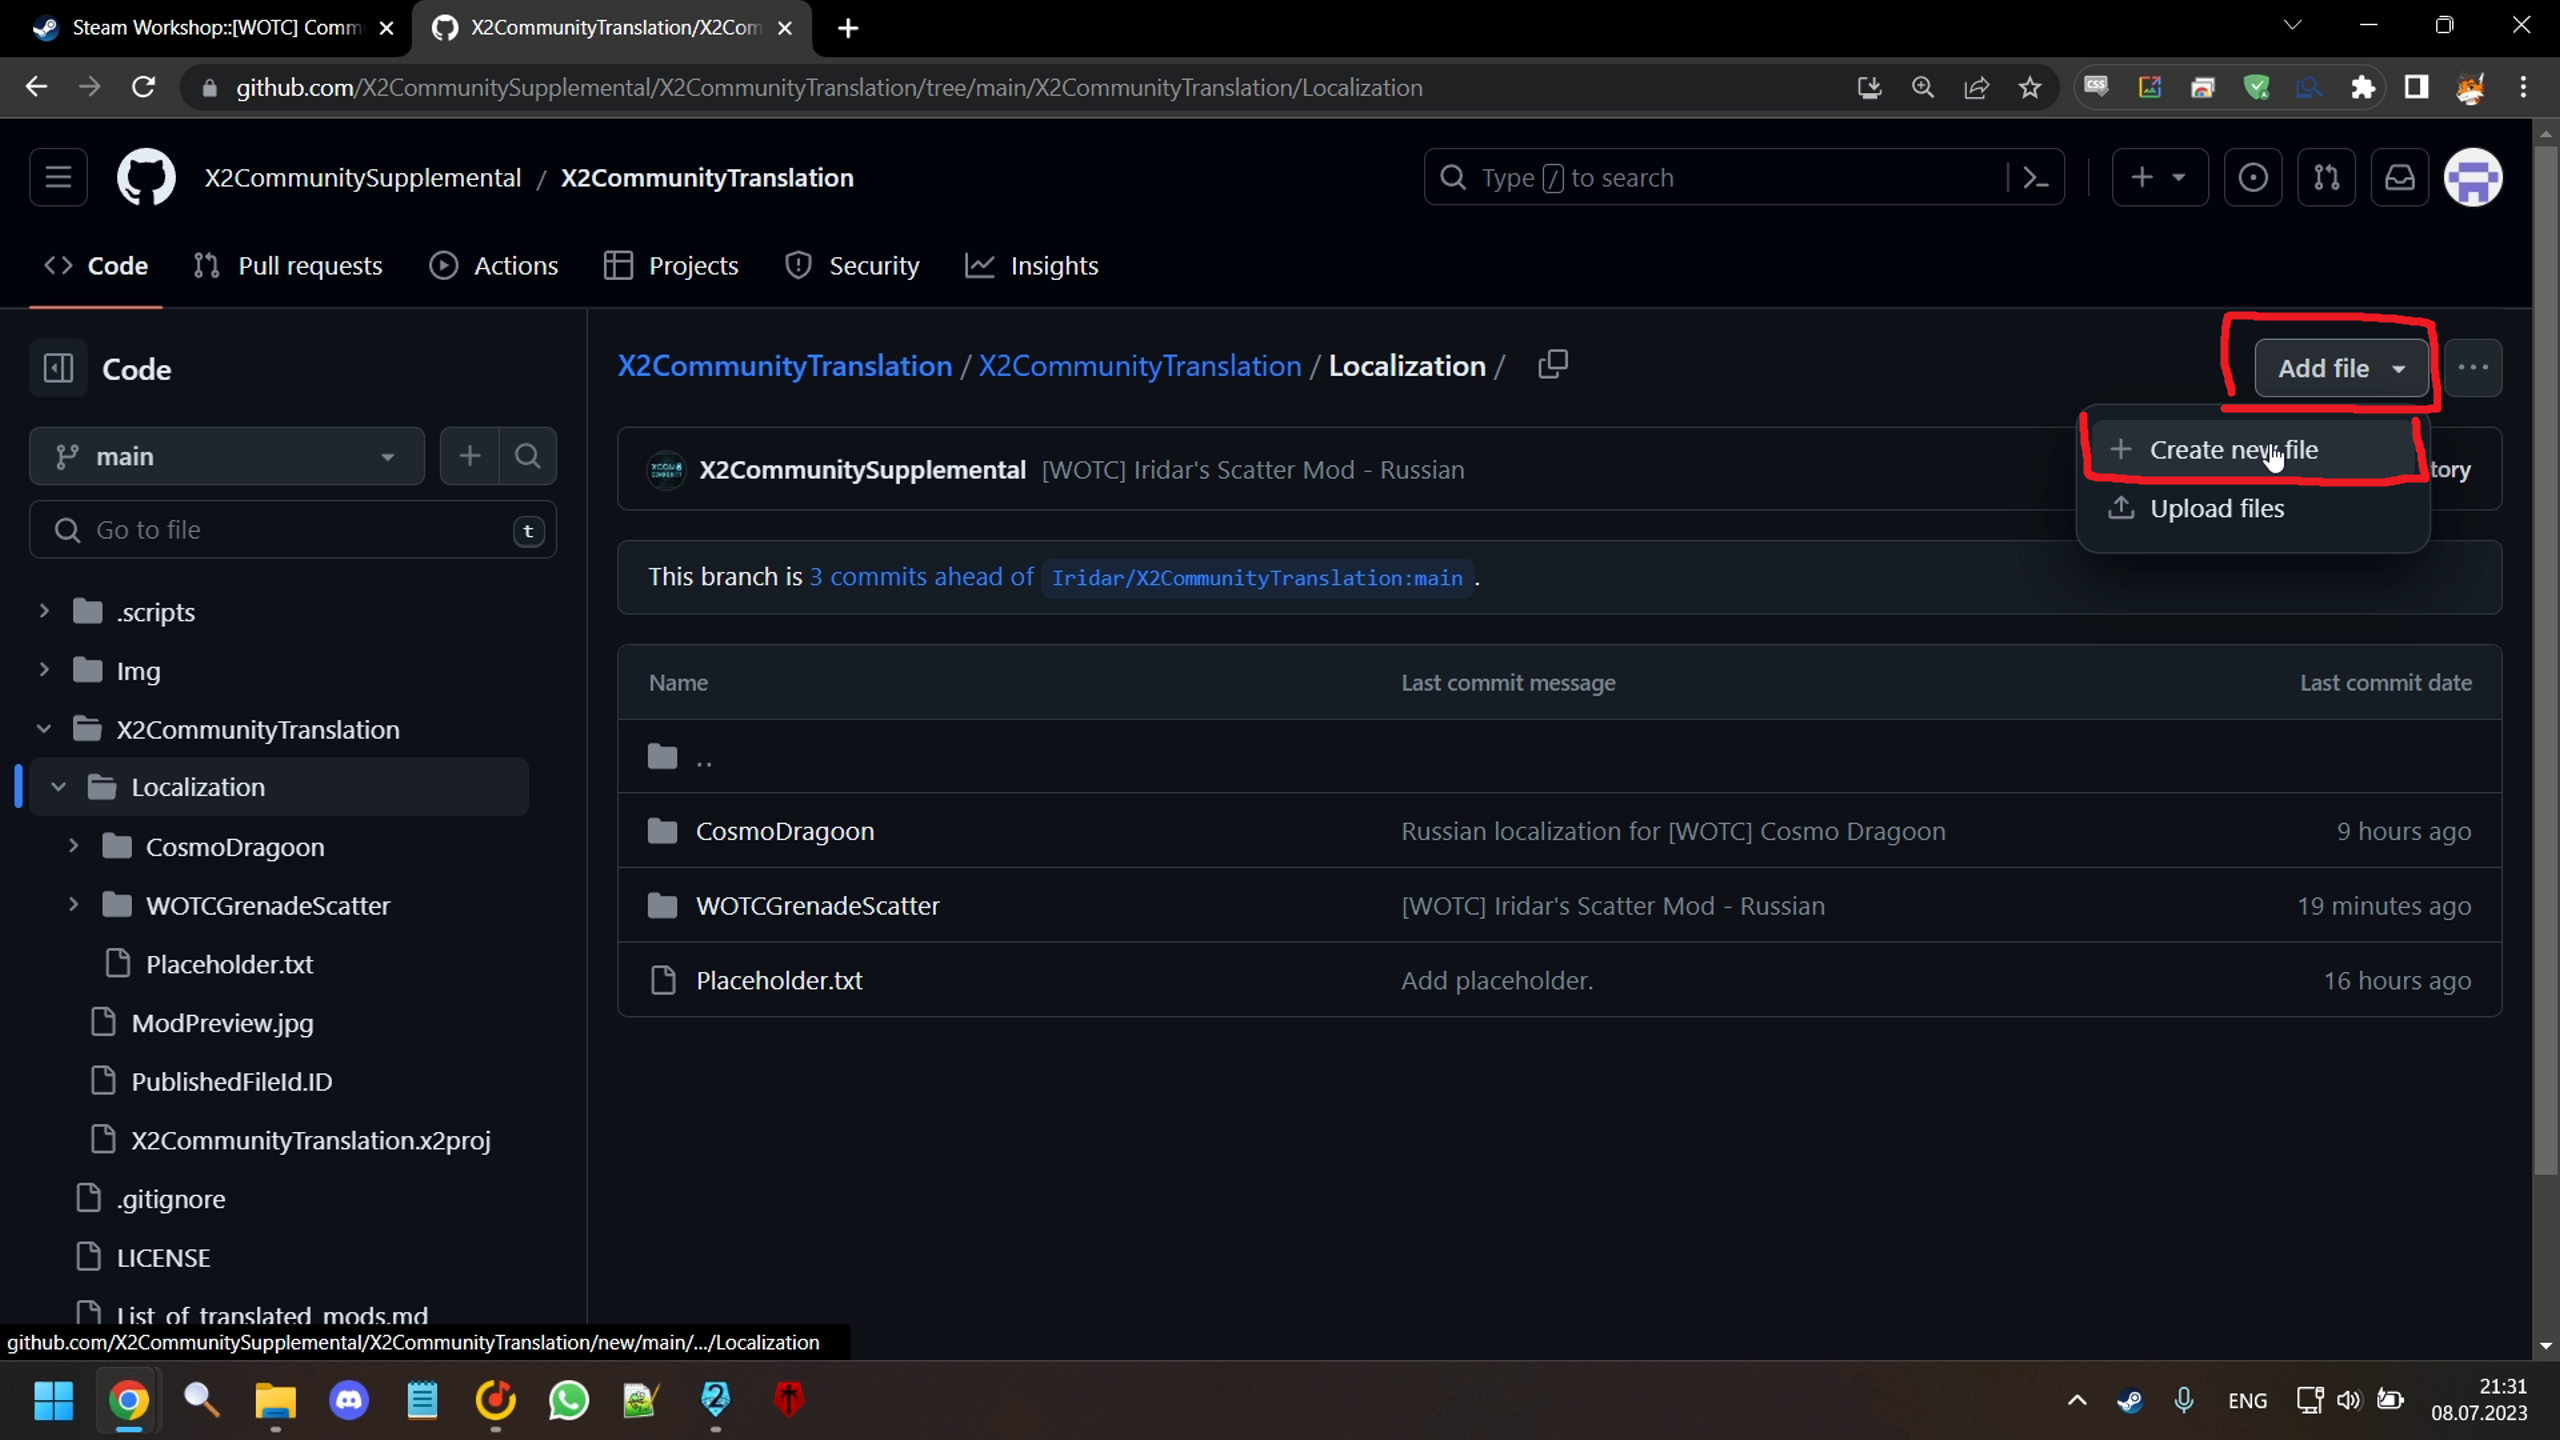Click the Go to file field
Screen dimensions: 2560x1440
(x=290, y=530)
